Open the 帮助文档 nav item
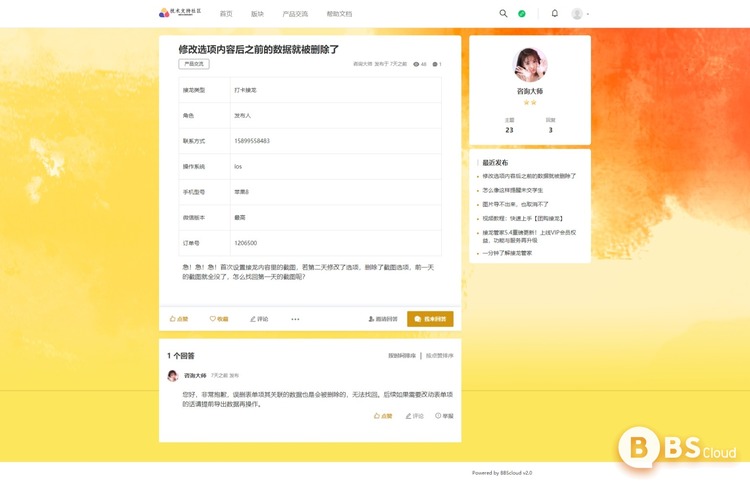 (339, 14)
